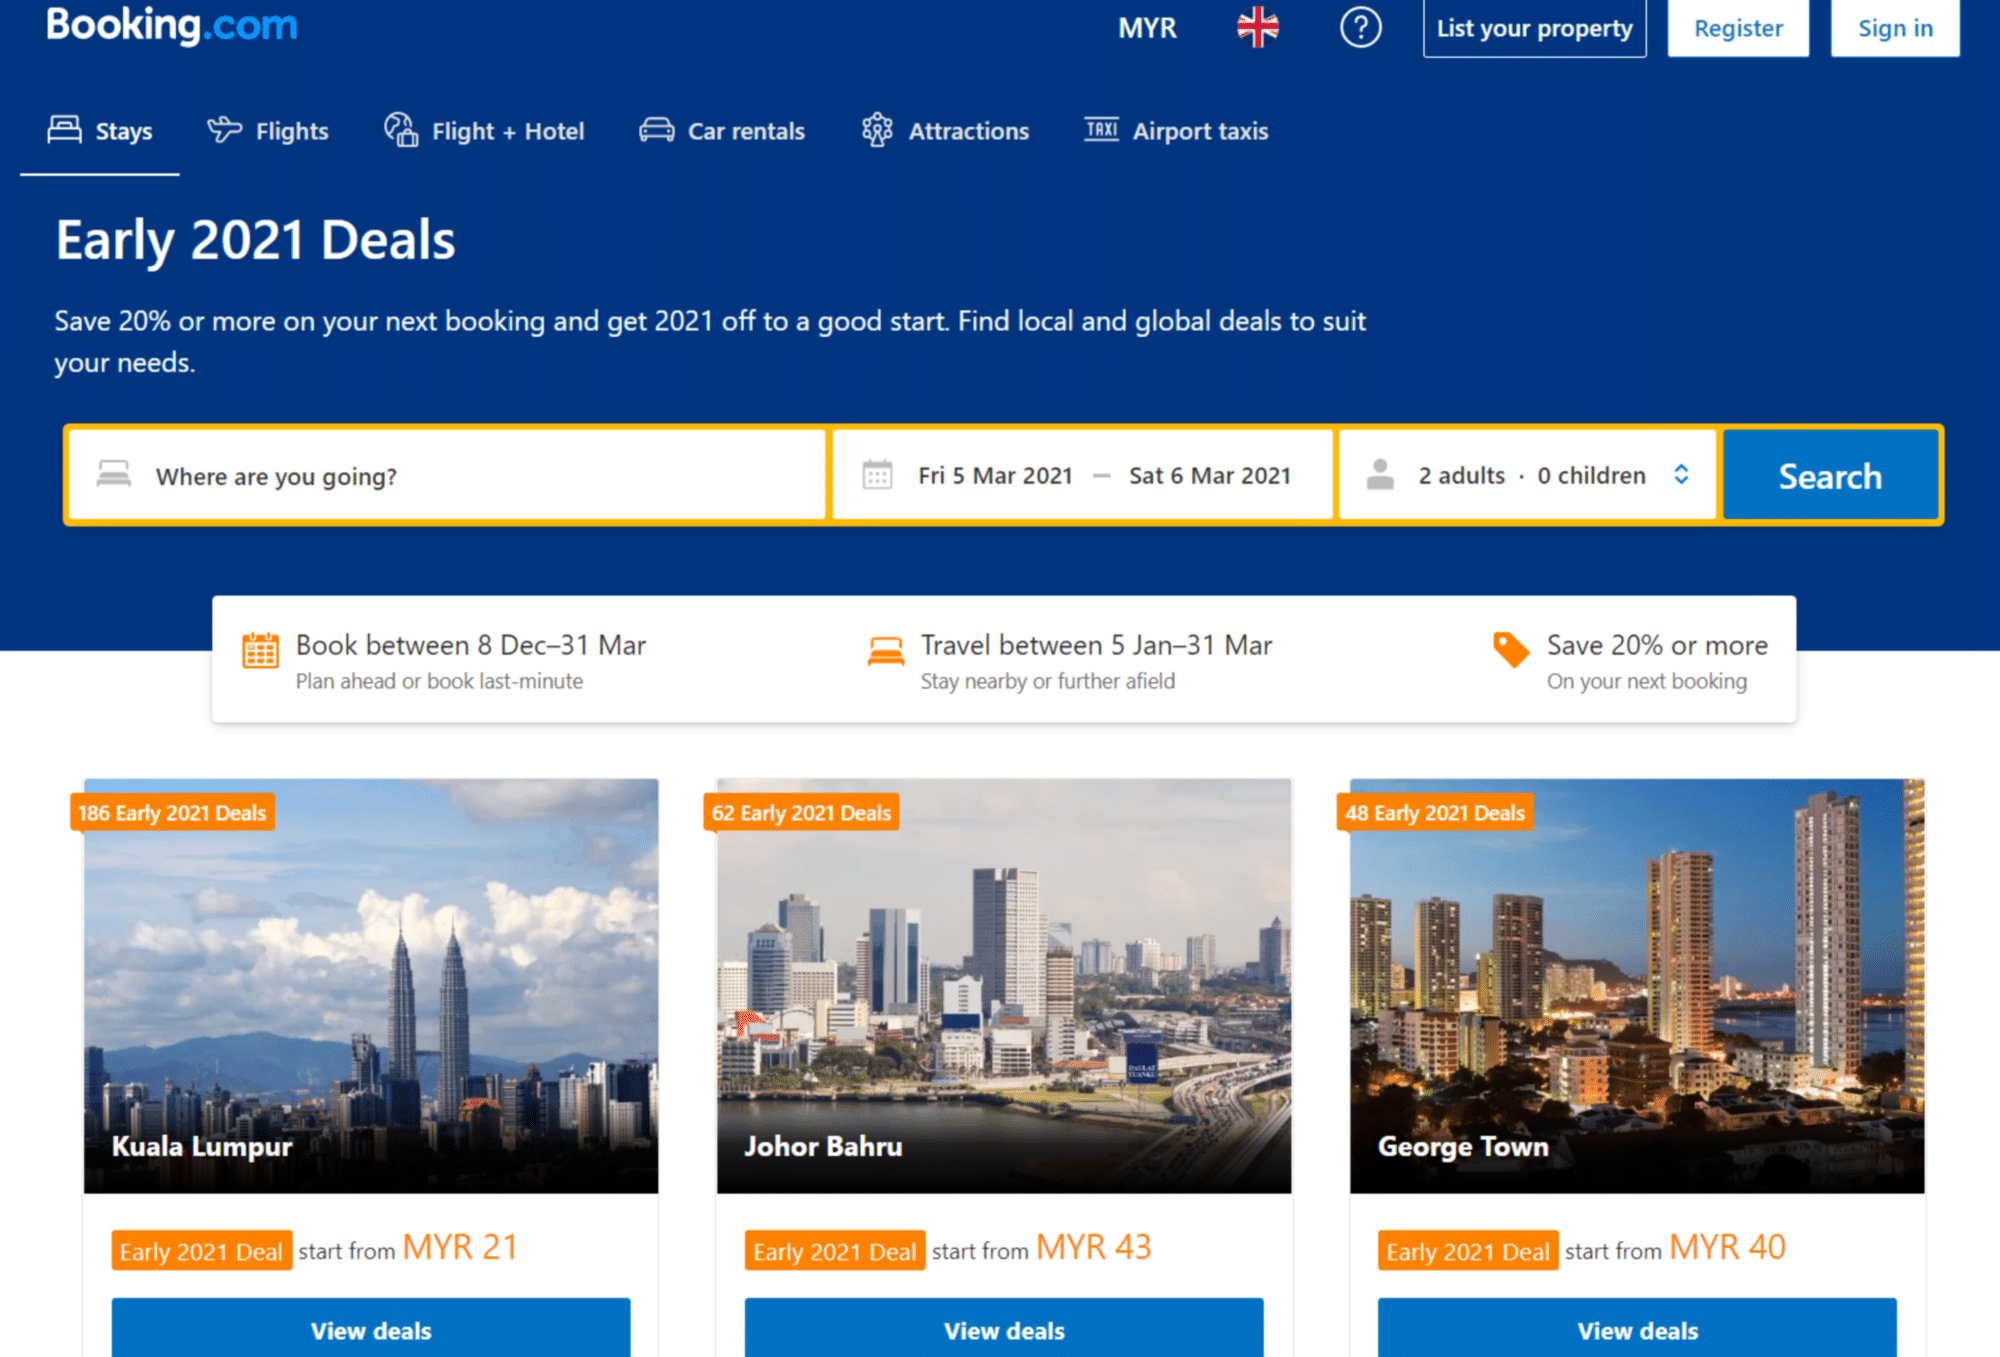2000x1357 pixels.
Task: Click the Search button
Action: click(x=1830, y=474)
